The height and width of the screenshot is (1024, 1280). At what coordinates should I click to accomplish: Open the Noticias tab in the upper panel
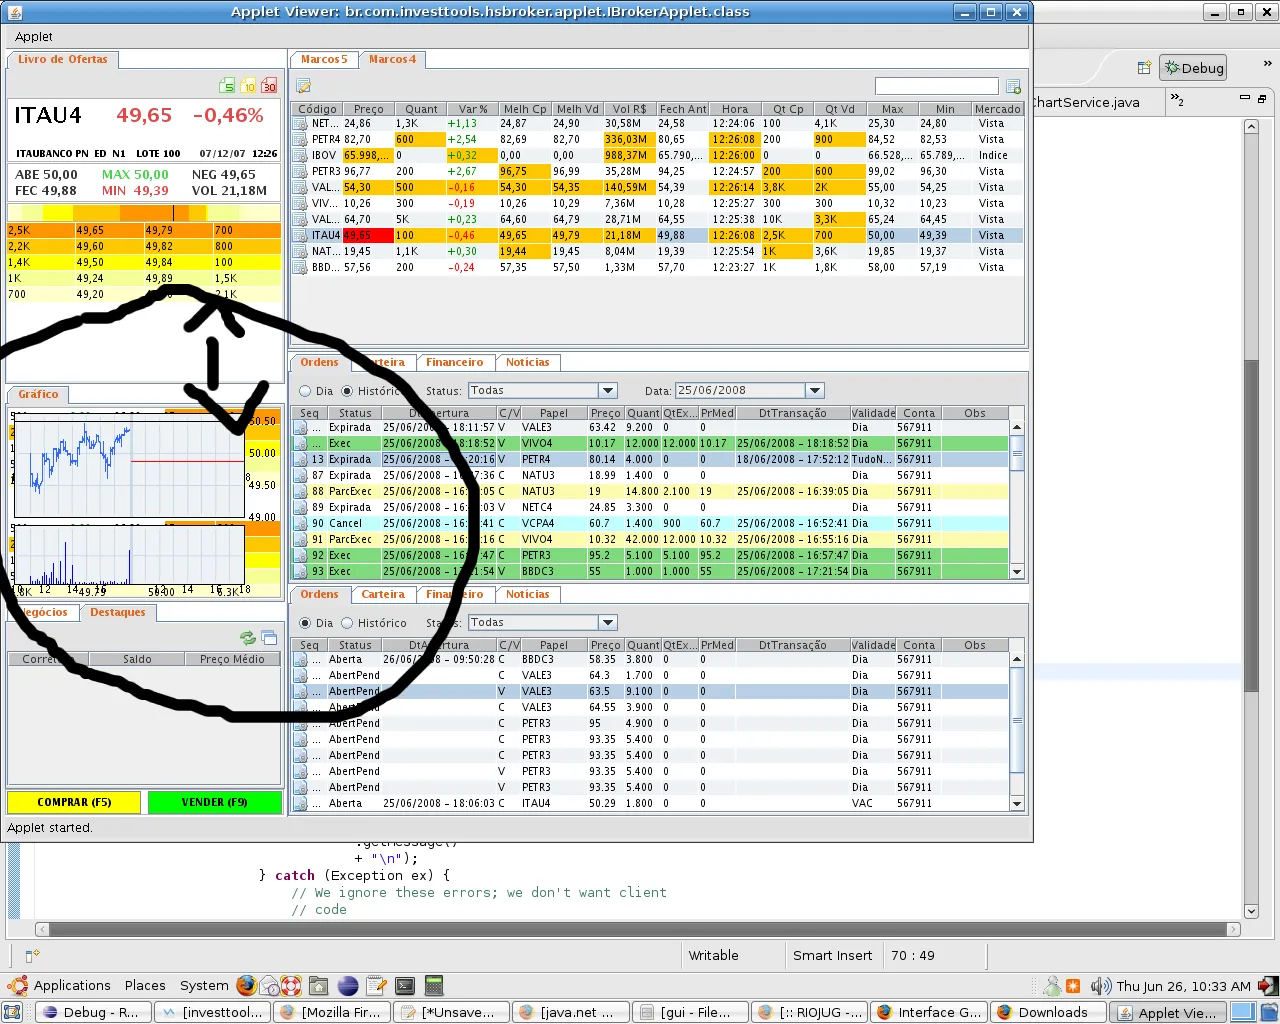click(x=527, y=363)
